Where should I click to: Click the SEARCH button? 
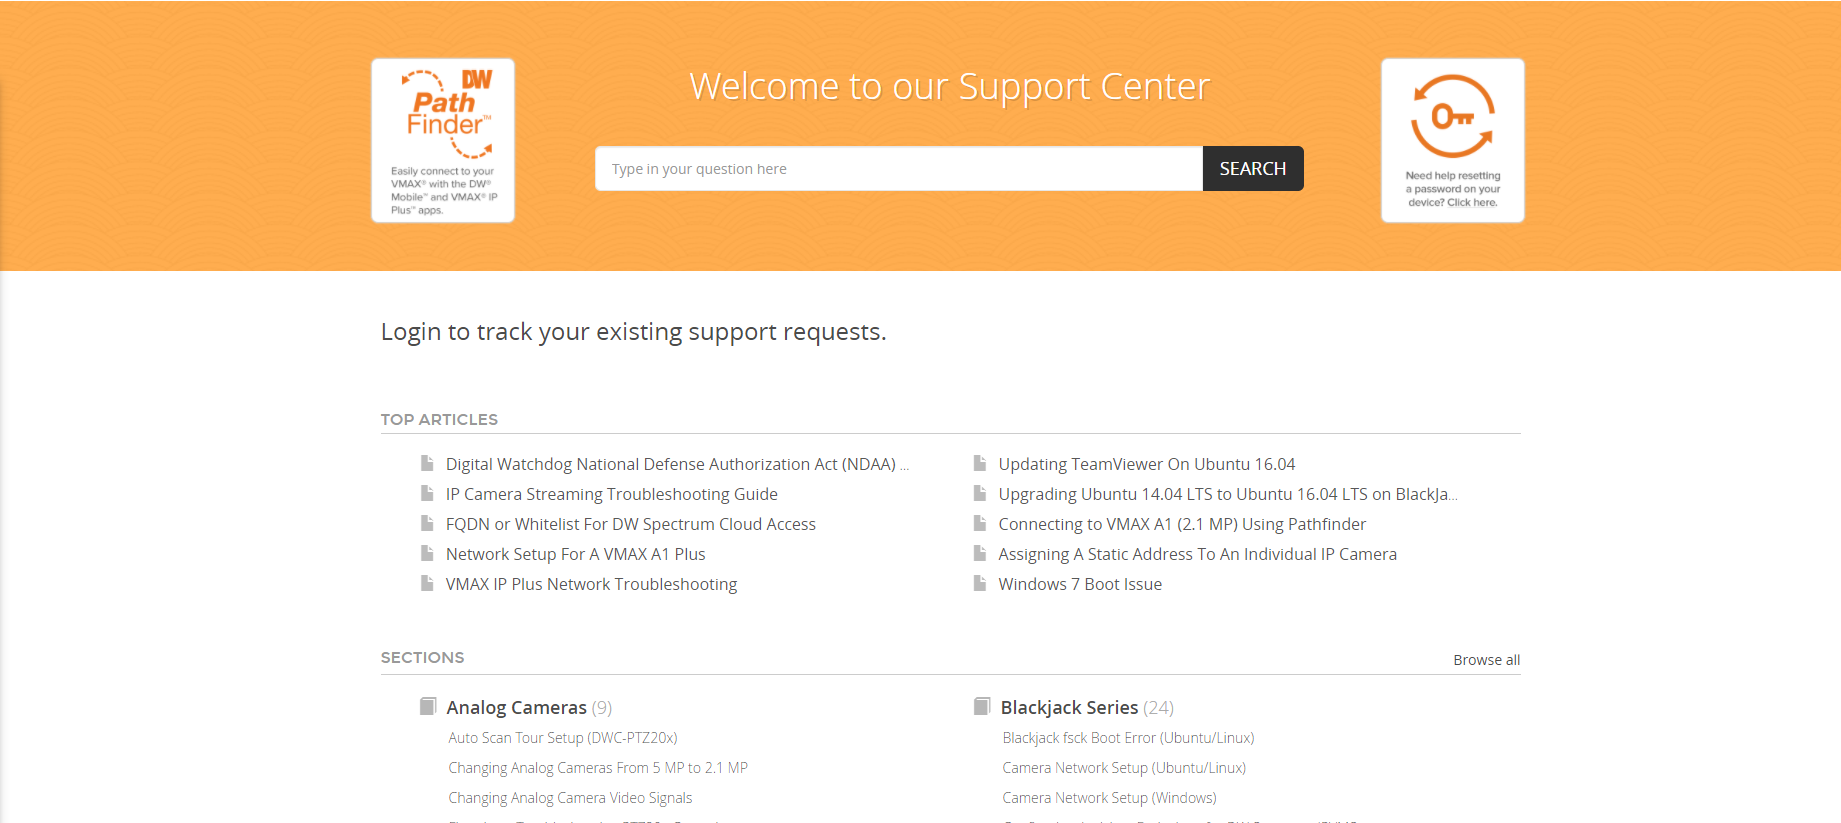1253,169
